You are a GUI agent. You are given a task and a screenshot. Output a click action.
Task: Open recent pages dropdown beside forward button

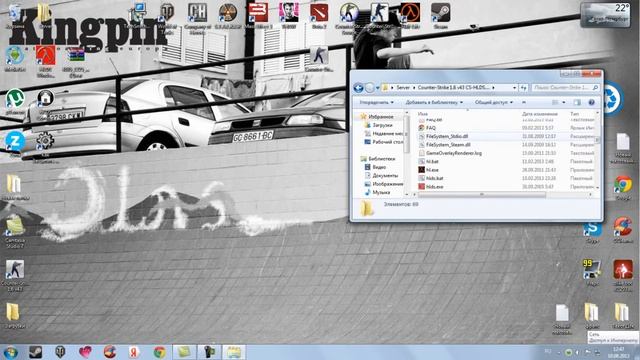[x=377, y=88]
